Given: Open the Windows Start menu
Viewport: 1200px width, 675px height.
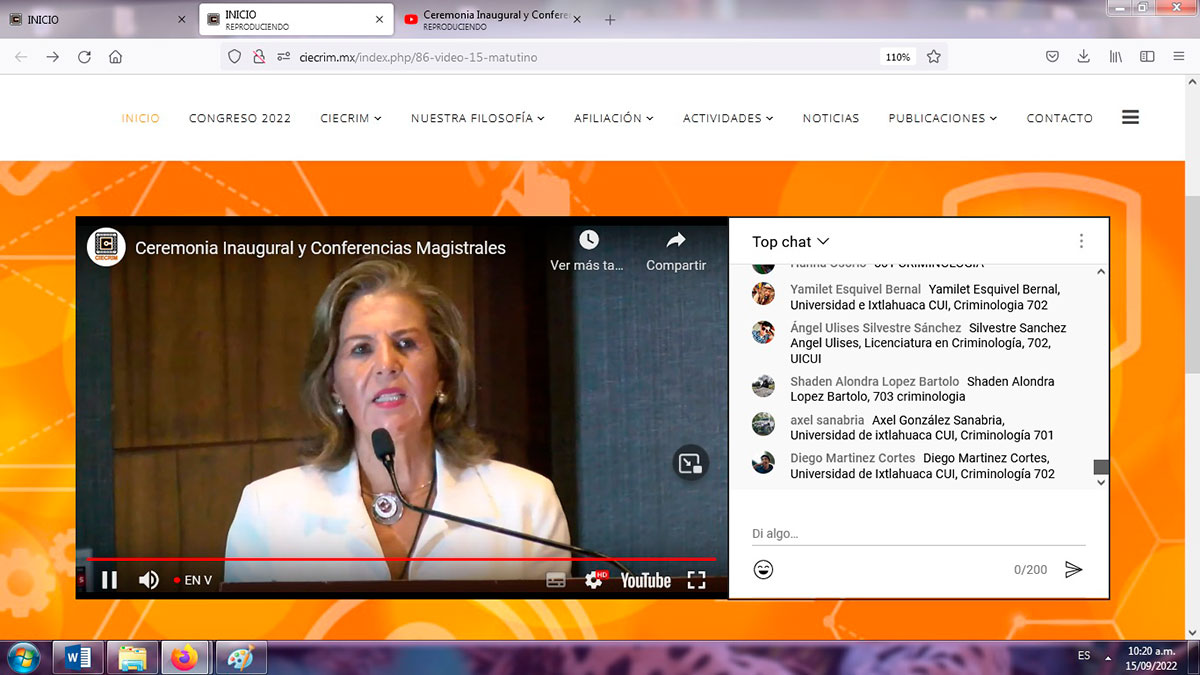Looking at the screenshot, I should (22, 658).
